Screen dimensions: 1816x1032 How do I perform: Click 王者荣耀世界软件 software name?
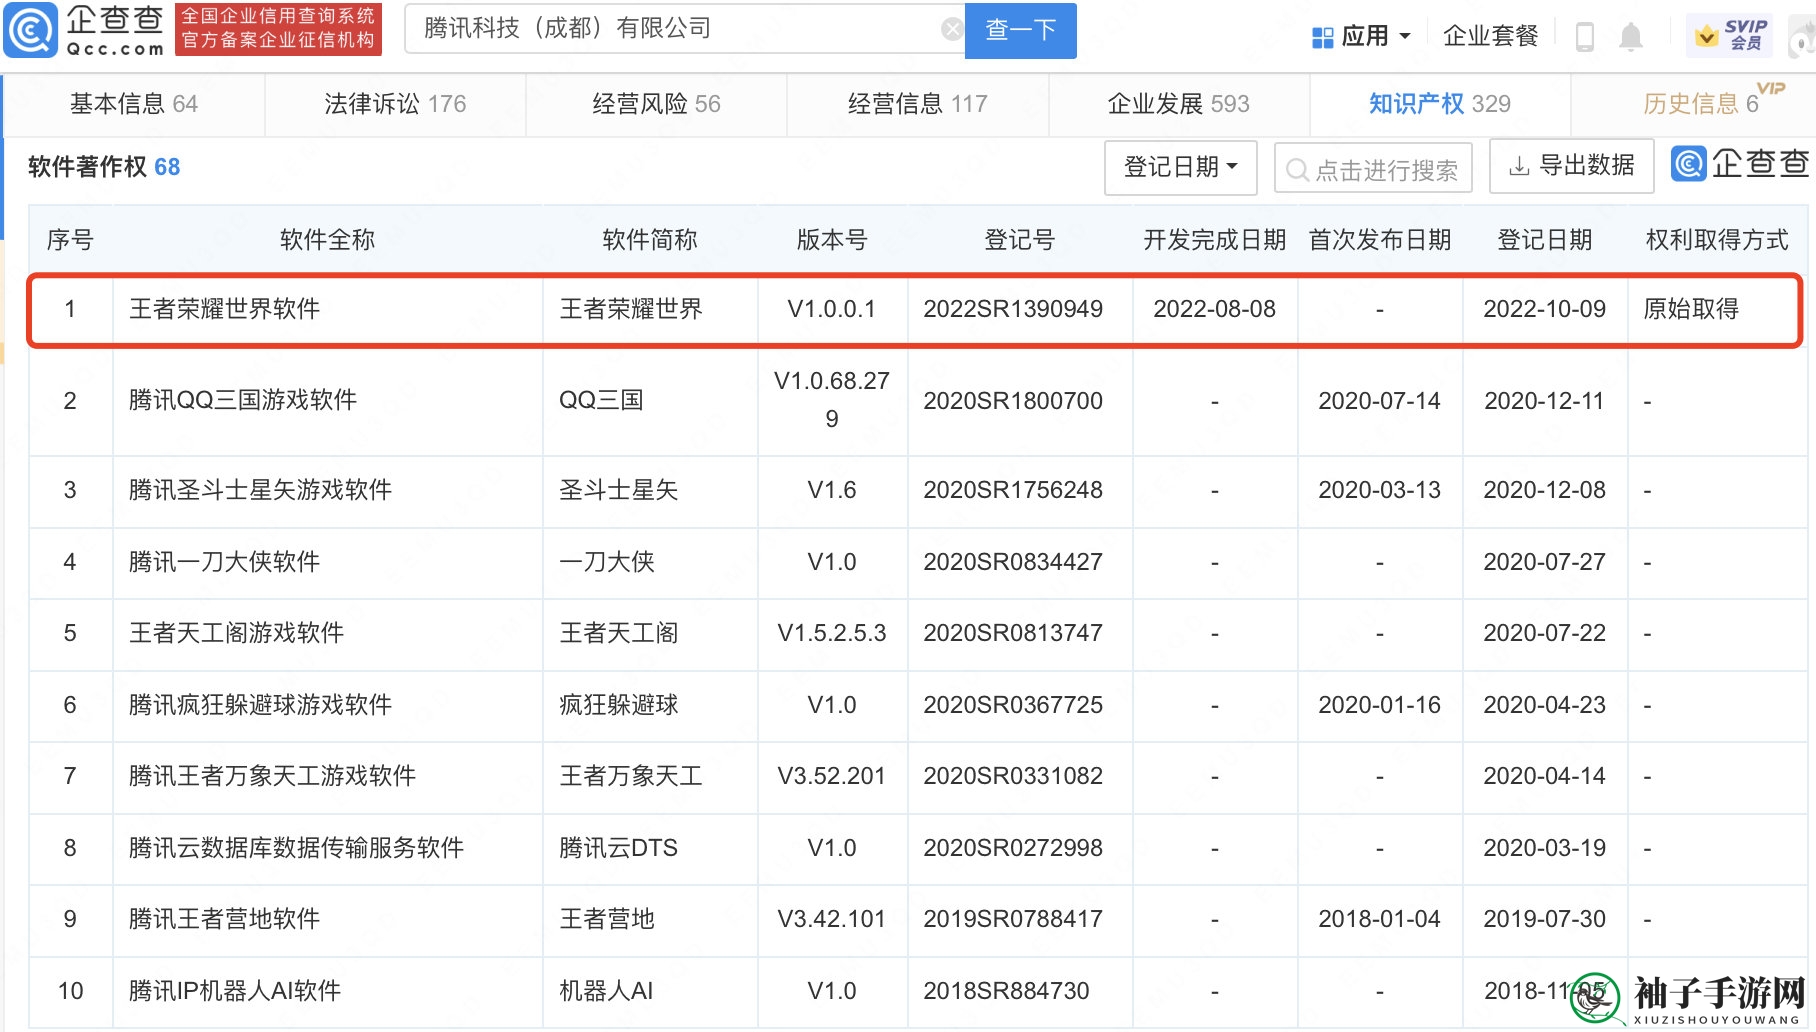224,309
